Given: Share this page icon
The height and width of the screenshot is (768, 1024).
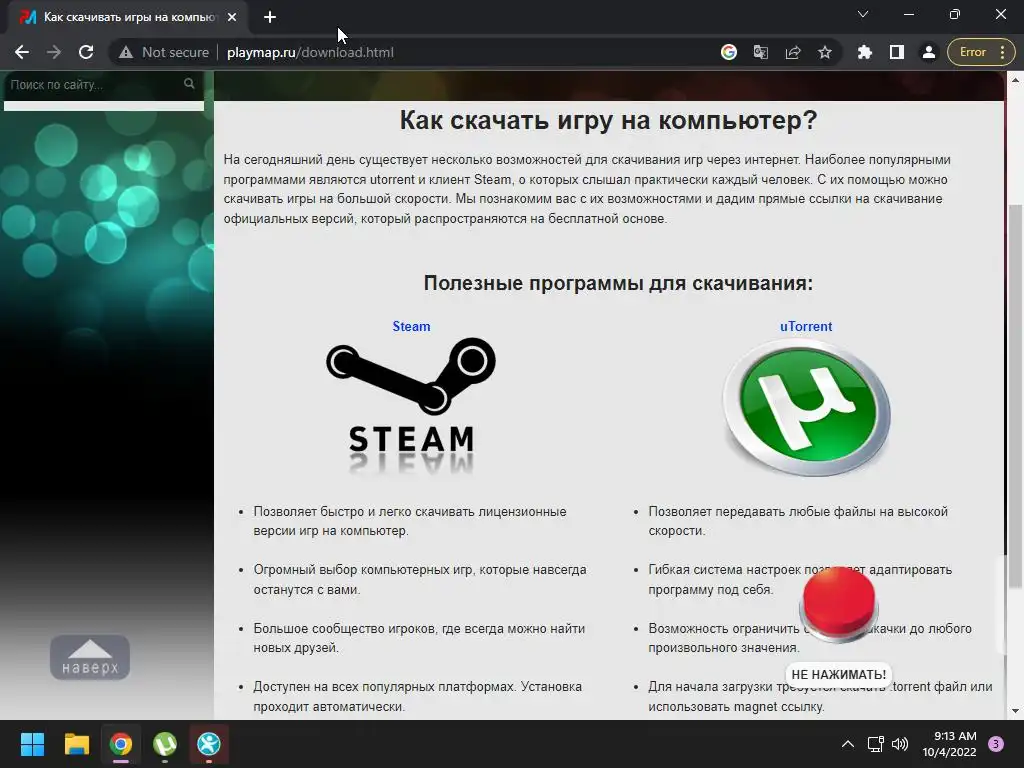Looking at the screenshot, I should tap(793, 52).
